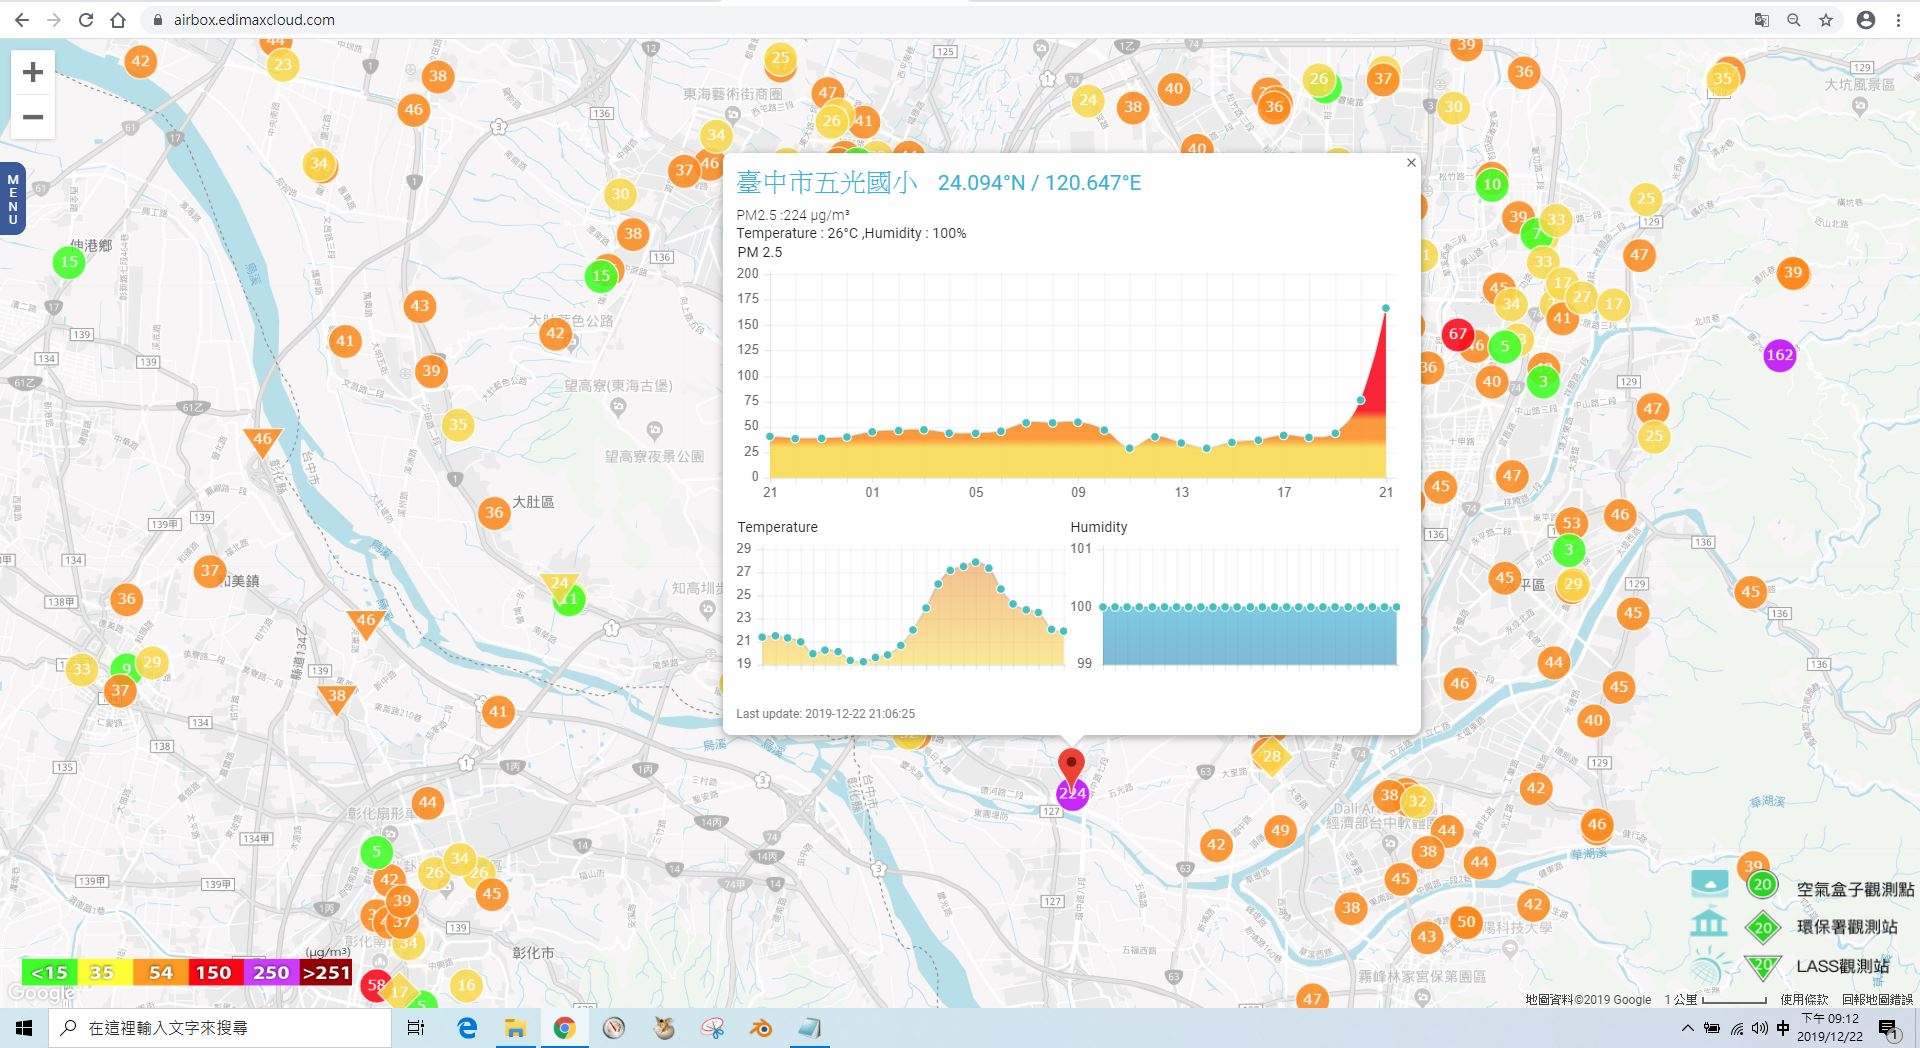Click the purple 250 legend swatch
Viewport: 1920px width, 1048px height.
[x=271, y=972]
